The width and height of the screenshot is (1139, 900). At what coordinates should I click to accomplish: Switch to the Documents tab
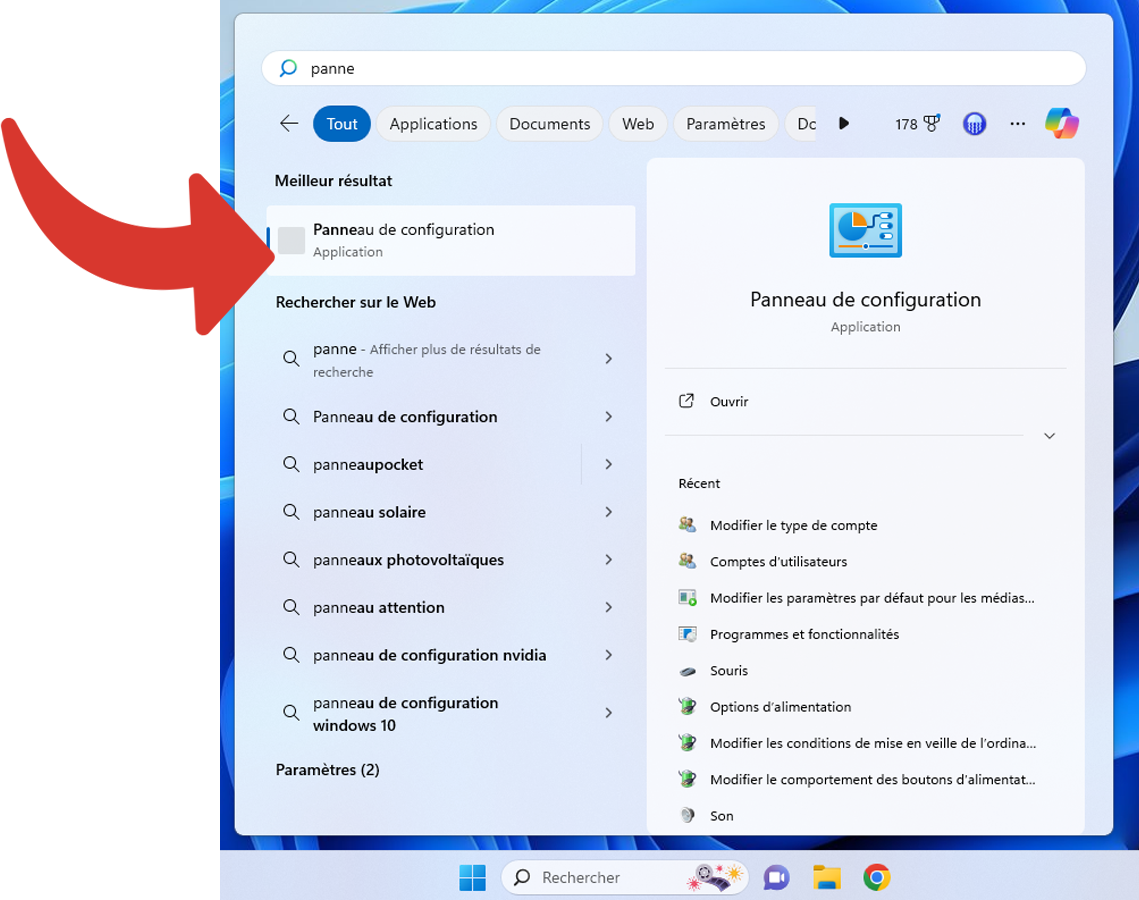click(x=549, y=123)
